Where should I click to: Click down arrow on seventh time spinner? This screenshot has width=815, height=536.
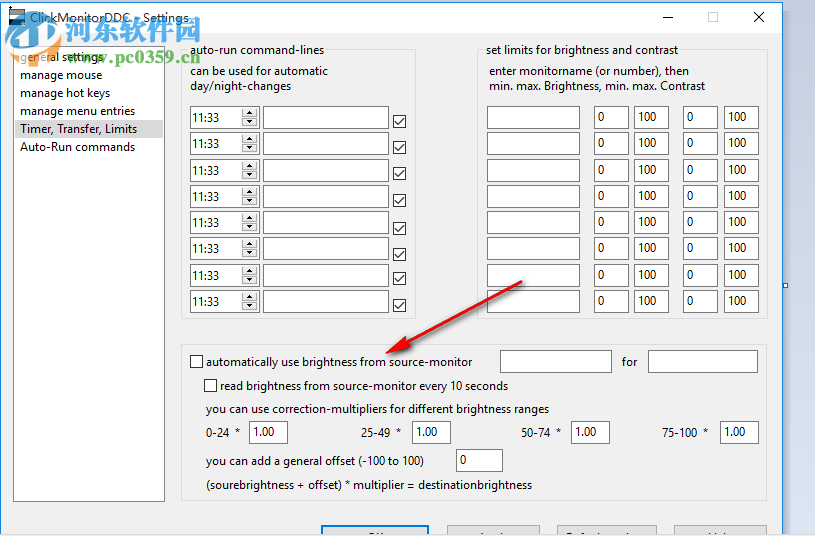[x=250, y=280]
